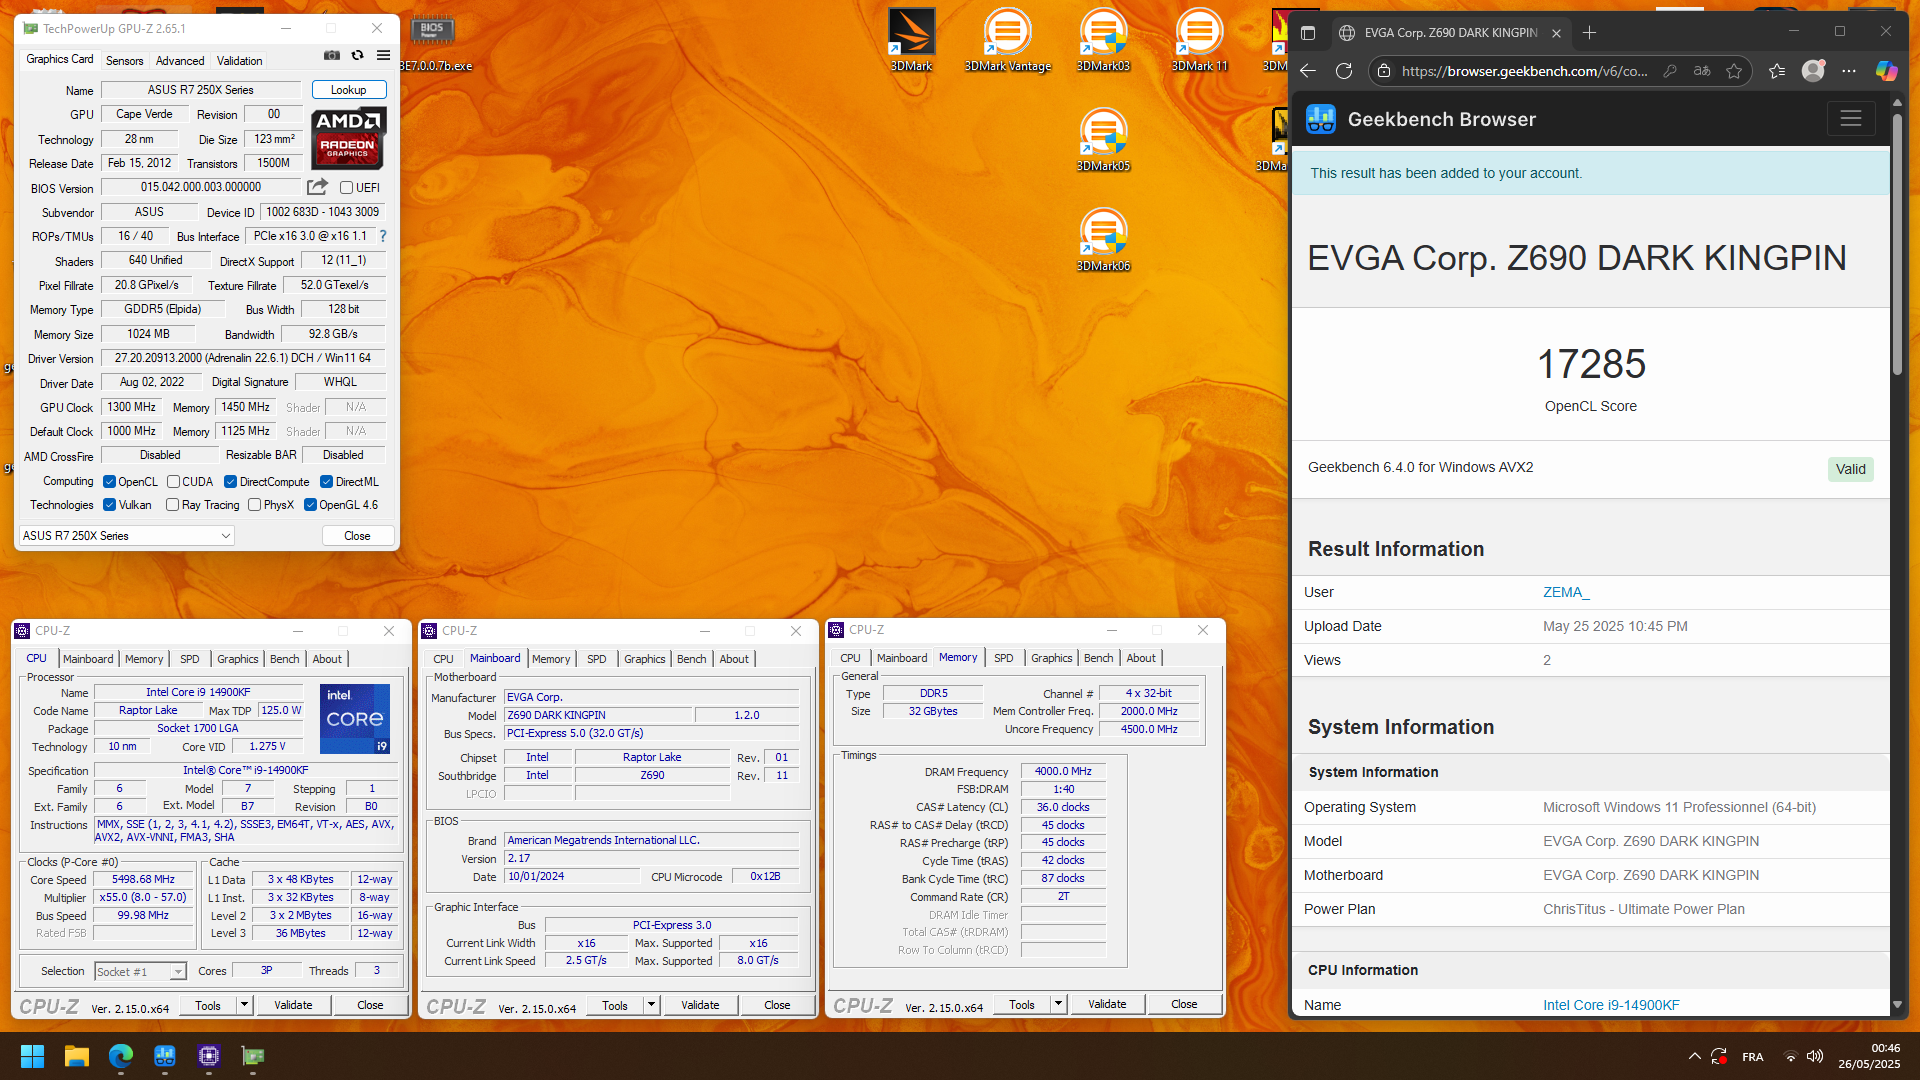Screen dimensions: 1920x1080
Task: Toggle the DirectCompute checkbox
Action: 230,481
